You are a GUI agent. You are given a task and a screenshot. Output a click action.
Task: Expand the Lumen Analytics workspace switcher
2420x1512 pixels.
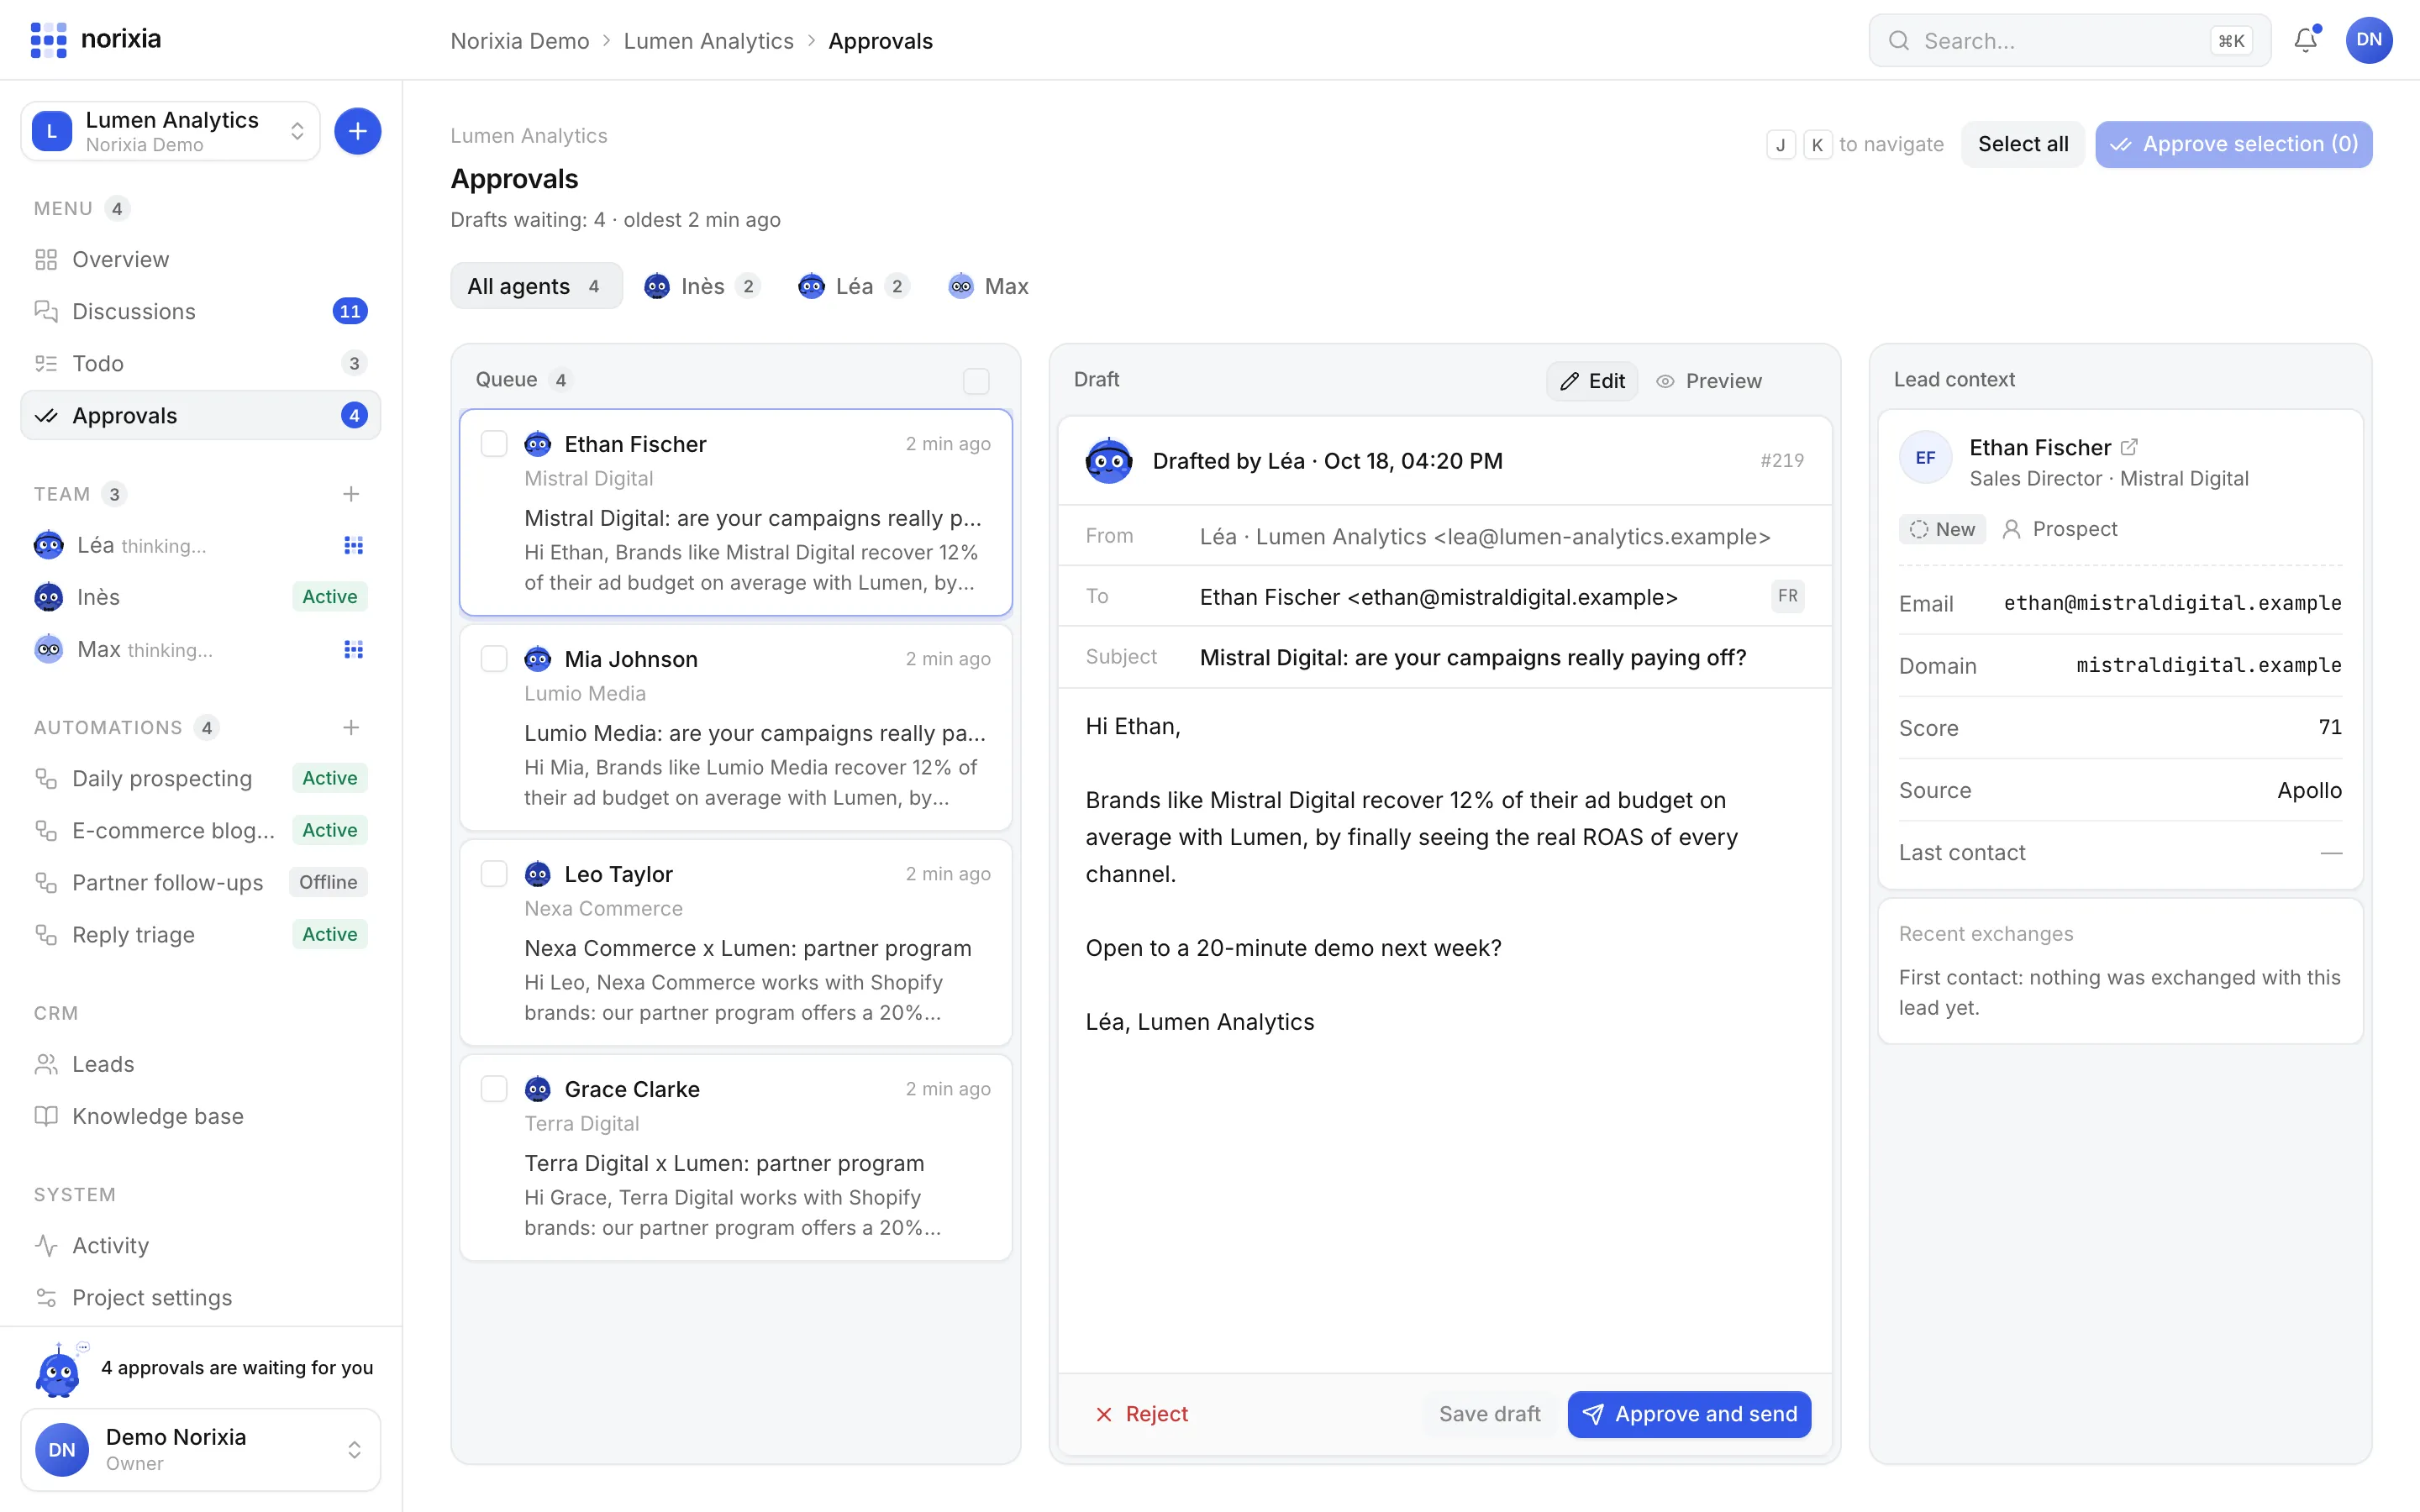pos(171,131)
